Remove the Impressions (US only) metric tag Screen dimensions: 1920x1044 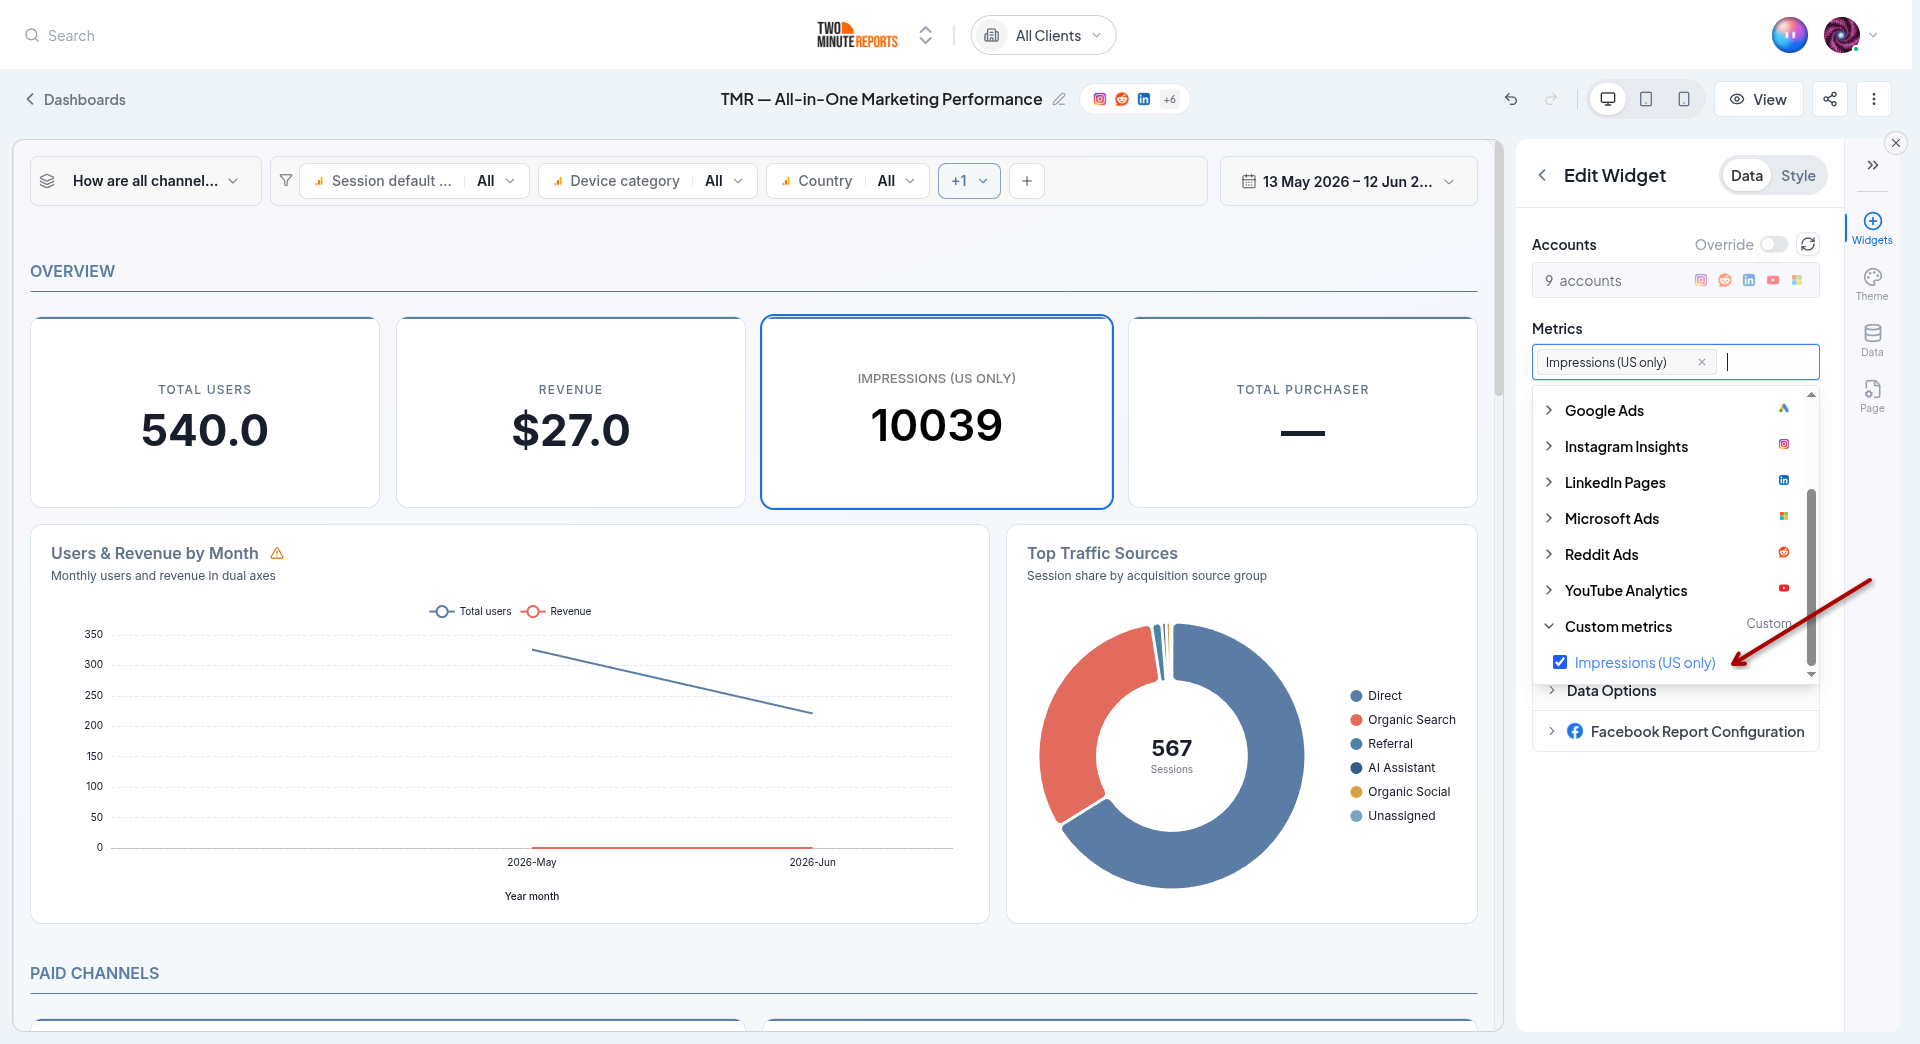[1702, 362]
